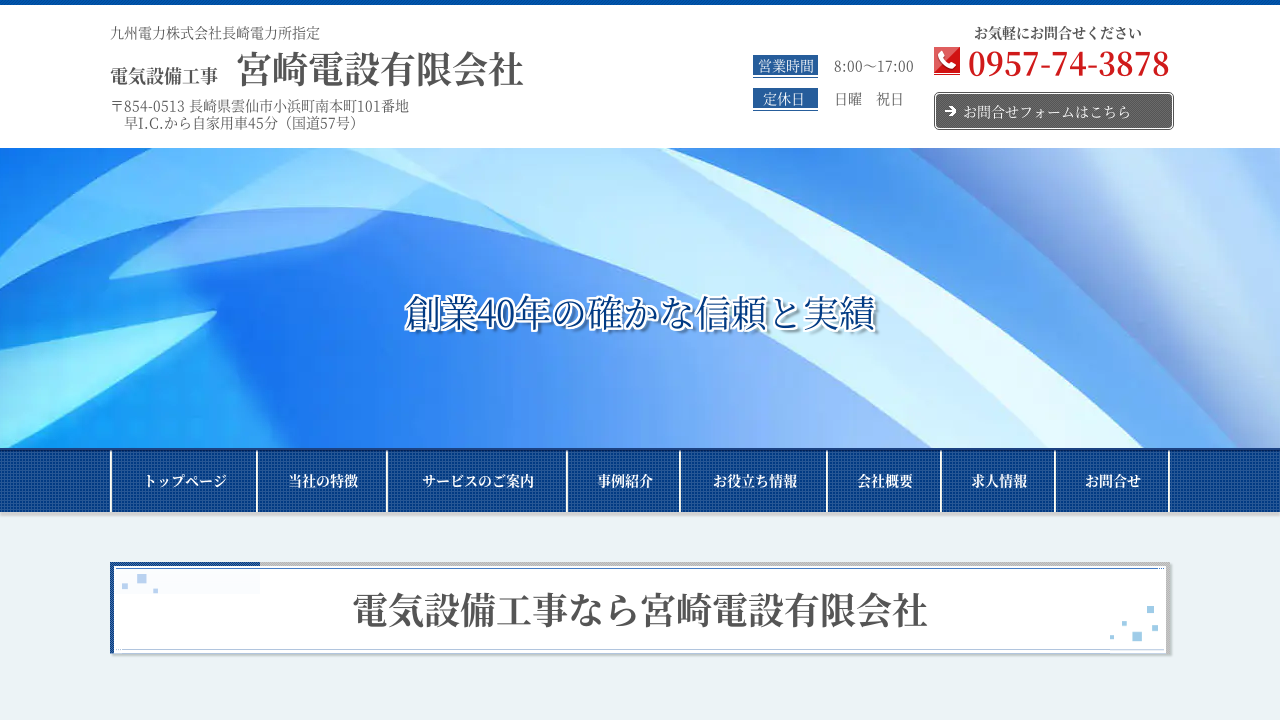This screenshot has height=720, width=1280.
Task: Go to トップページ in navigation
Action: tap(184, 481)
